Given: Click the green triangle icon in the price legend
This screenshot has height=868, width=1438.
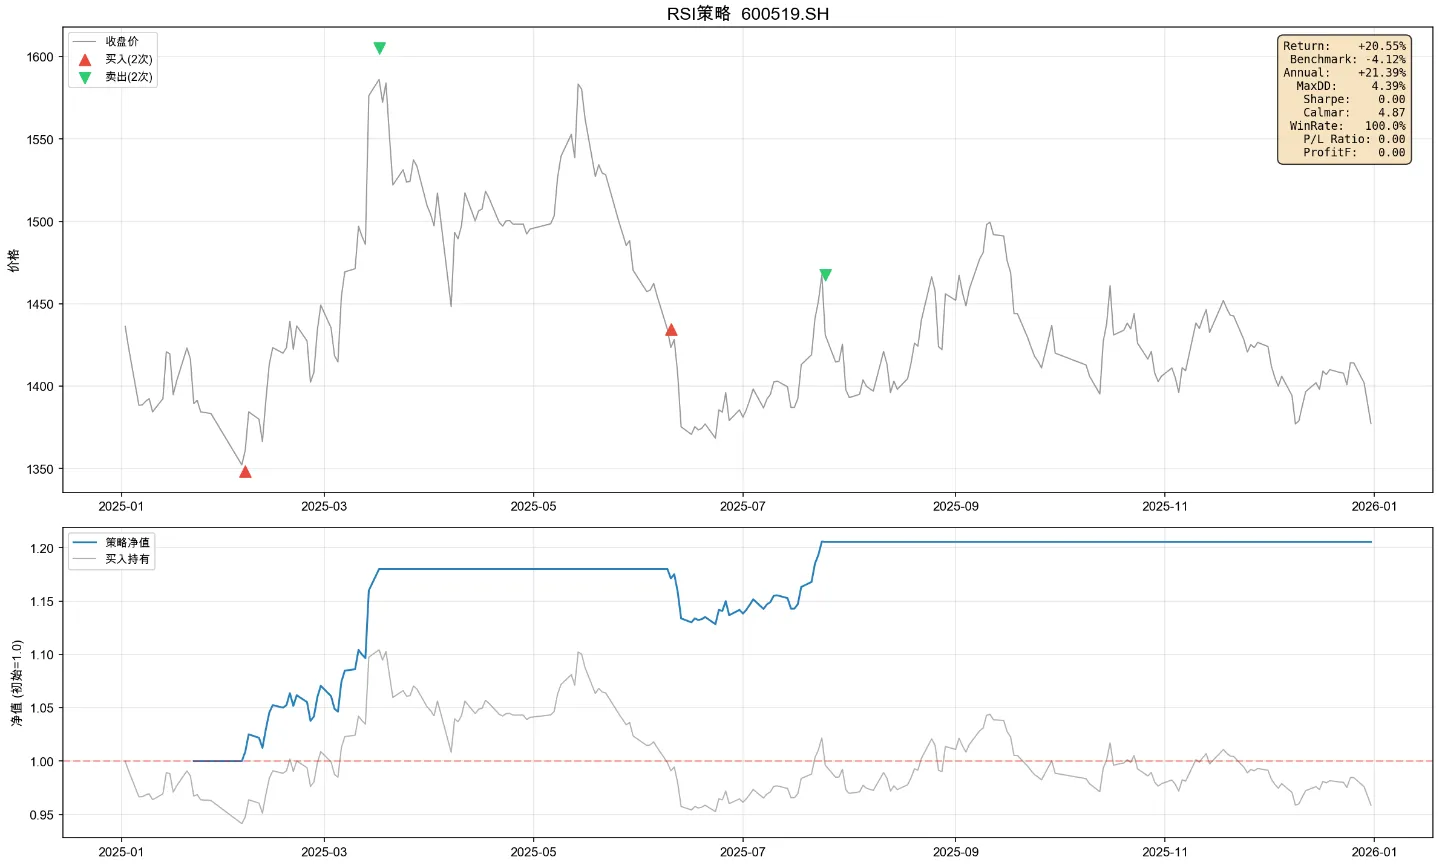Looking at the screenshot, I should (x=85, y=77).
